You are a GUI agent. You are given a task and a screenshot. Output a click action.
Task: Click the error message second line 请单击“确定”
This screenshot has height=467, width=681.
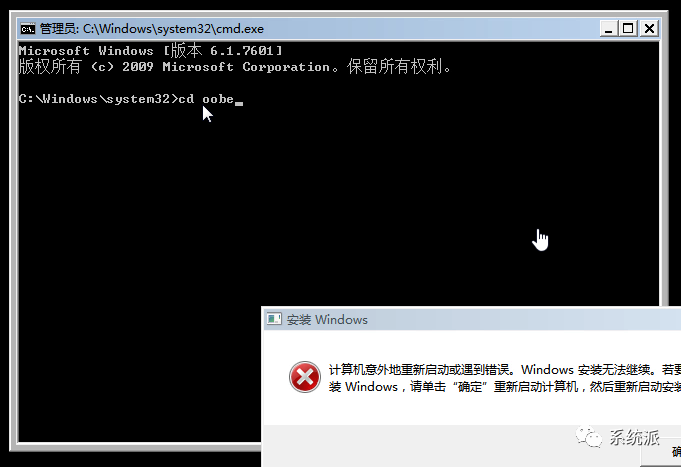(x=505, y=386)
